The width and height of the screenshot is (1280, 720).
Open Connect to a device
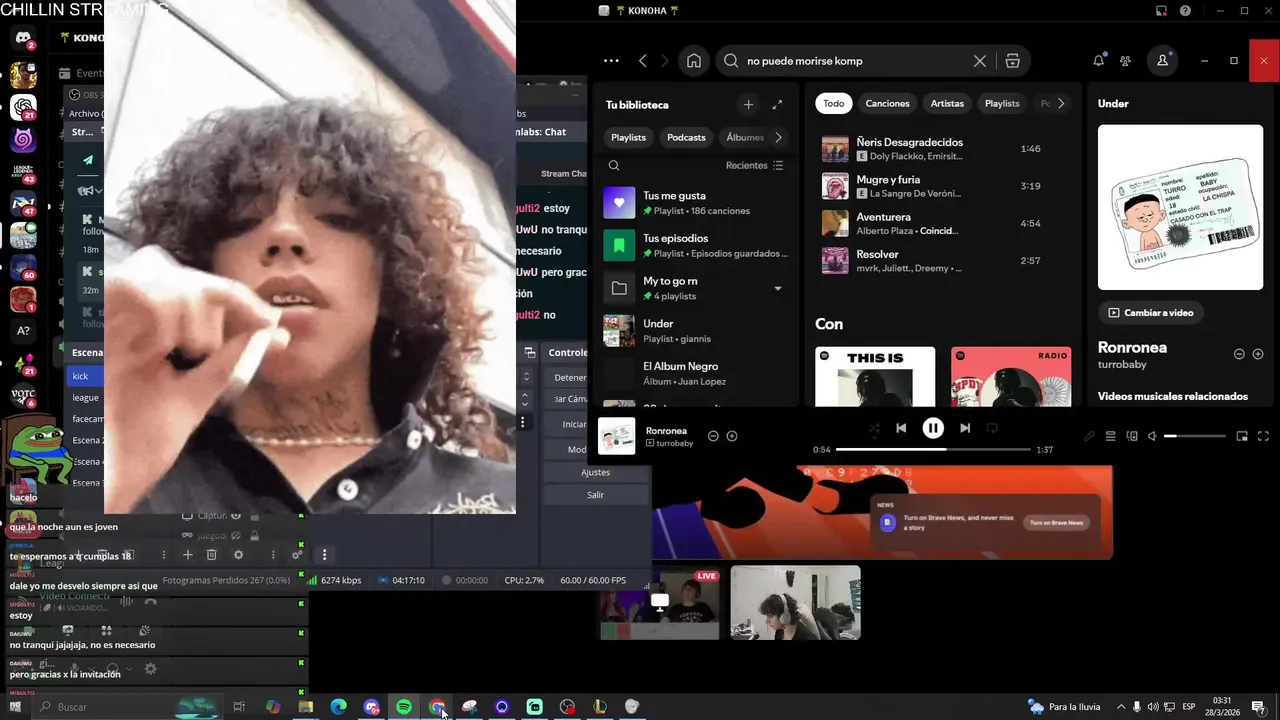click(x=1132, y=436)
